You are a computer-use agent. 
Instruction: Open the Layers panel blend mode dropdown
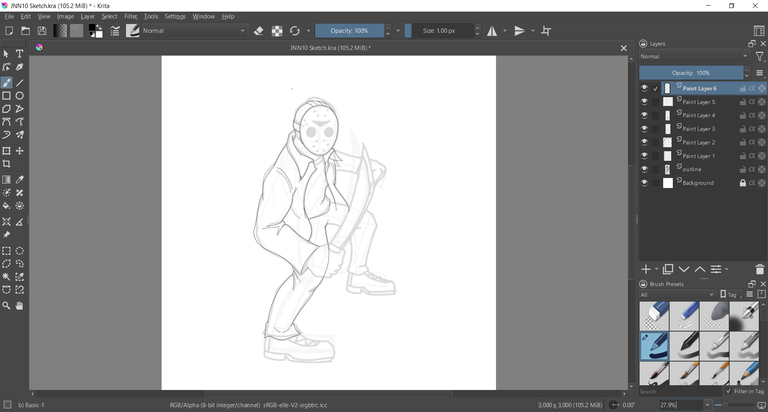pyautogui.click(x=694, y=56)
